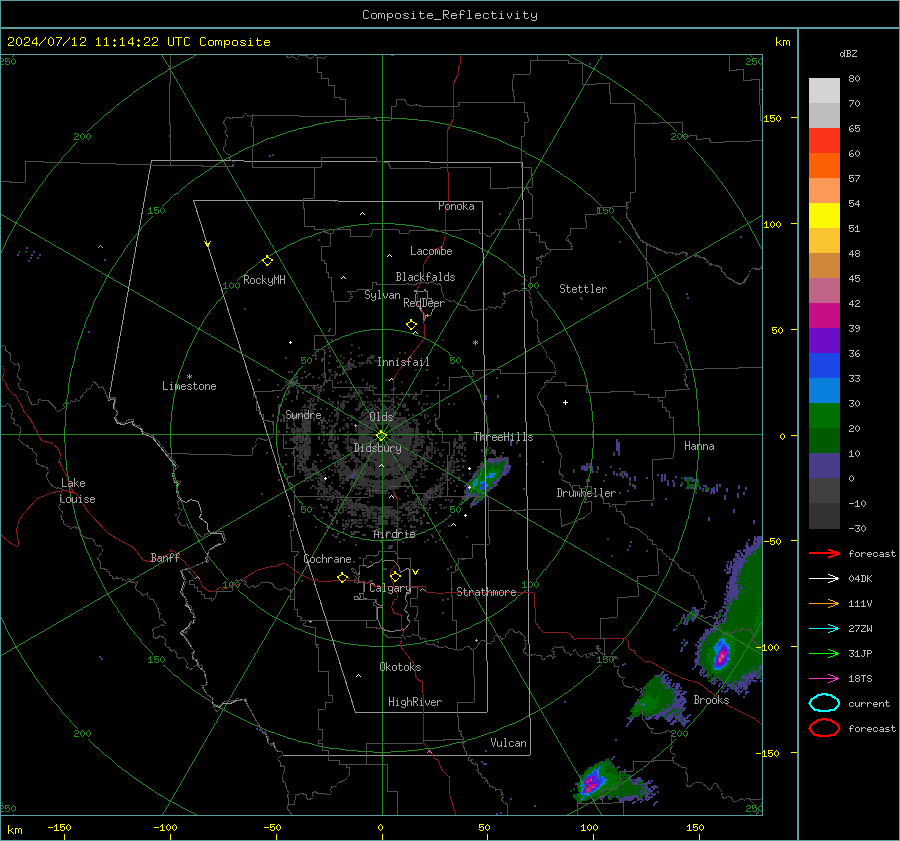Click the cyan current ellipse icon
Viewport: 900px width, 841px height.
pos(824,703)
